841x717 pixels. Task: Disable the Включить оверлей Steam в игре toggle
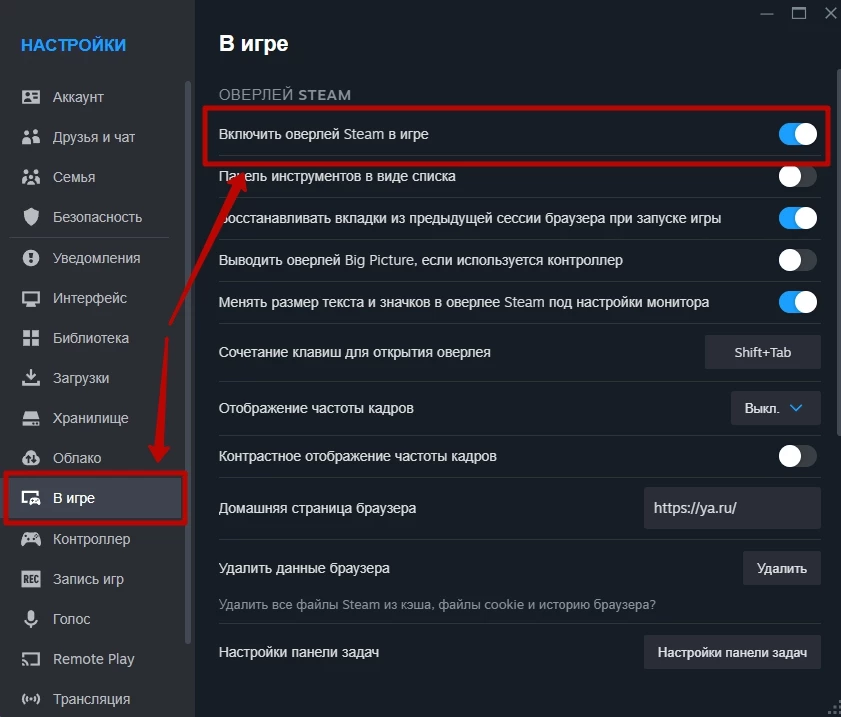pos(797,134)
